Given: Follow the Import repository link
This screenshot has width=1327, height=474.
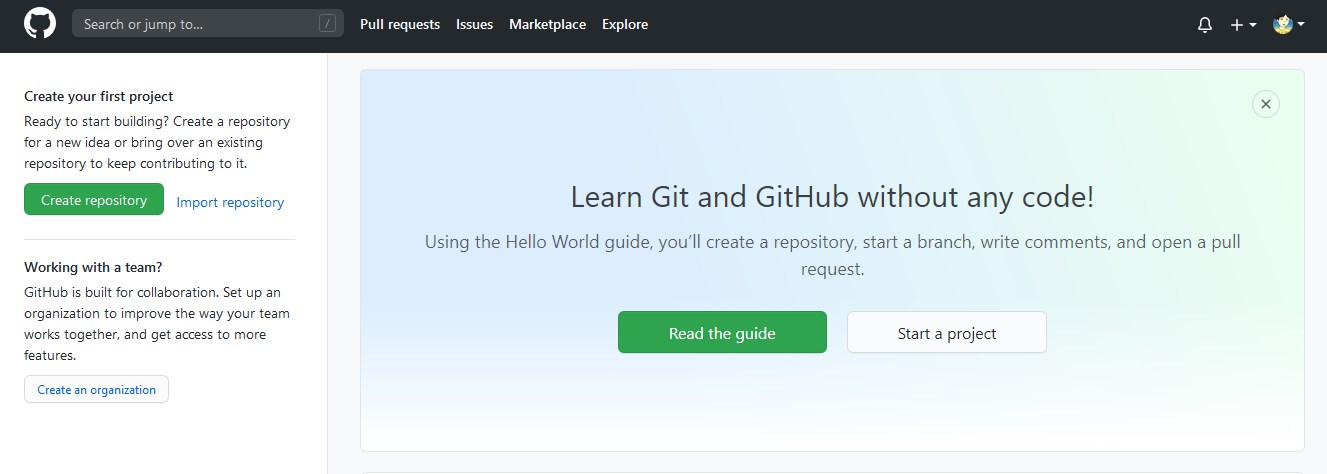Looking at the screenshot, I should pyautogui.click(x=230, y=202).
